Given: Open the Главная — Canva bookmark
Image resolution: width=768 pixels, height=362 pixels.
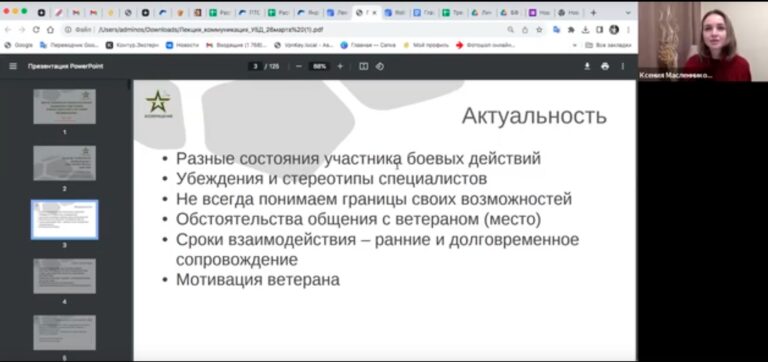Looking at the screenshot, I should click(x=368, y=45).
